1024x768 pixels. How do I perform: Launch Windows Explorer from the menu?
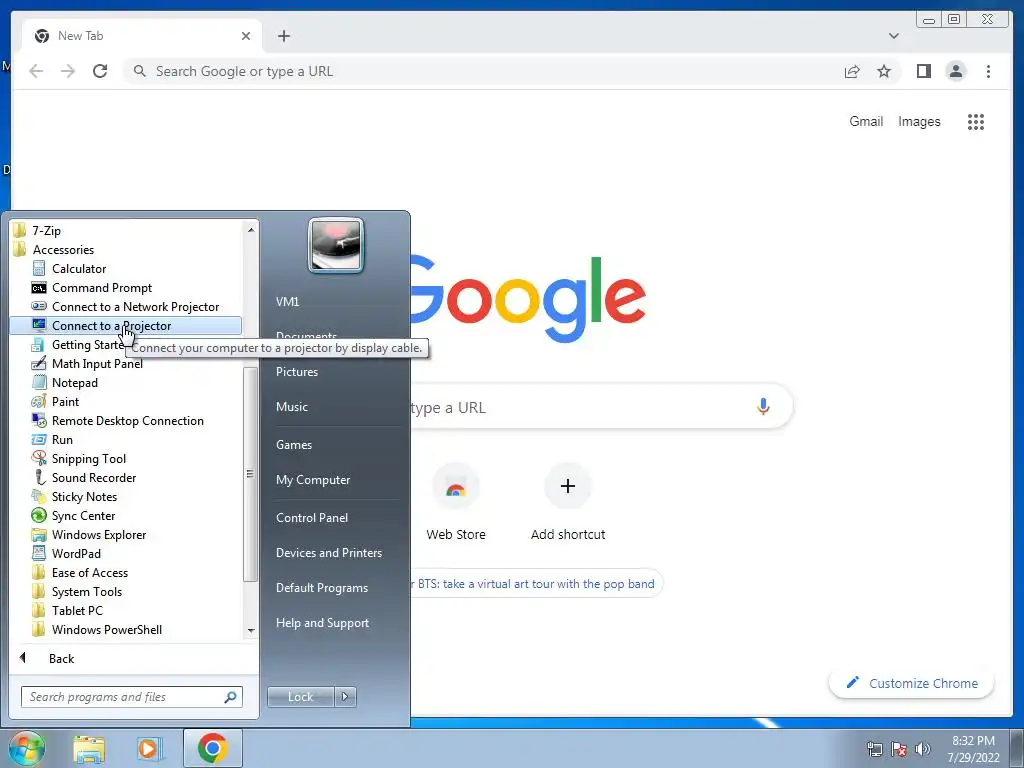[99, 534]
